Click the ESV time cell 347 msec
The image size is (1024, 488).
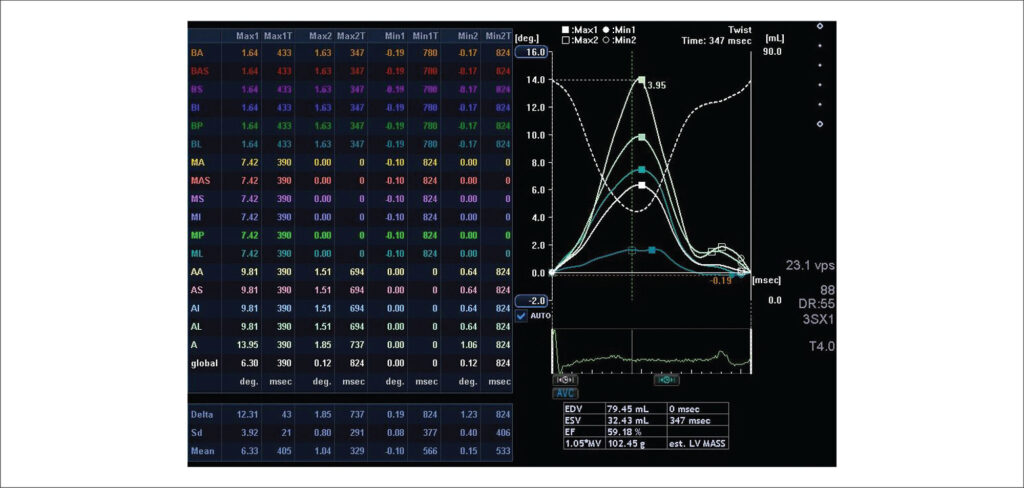(x=692, y=421)
